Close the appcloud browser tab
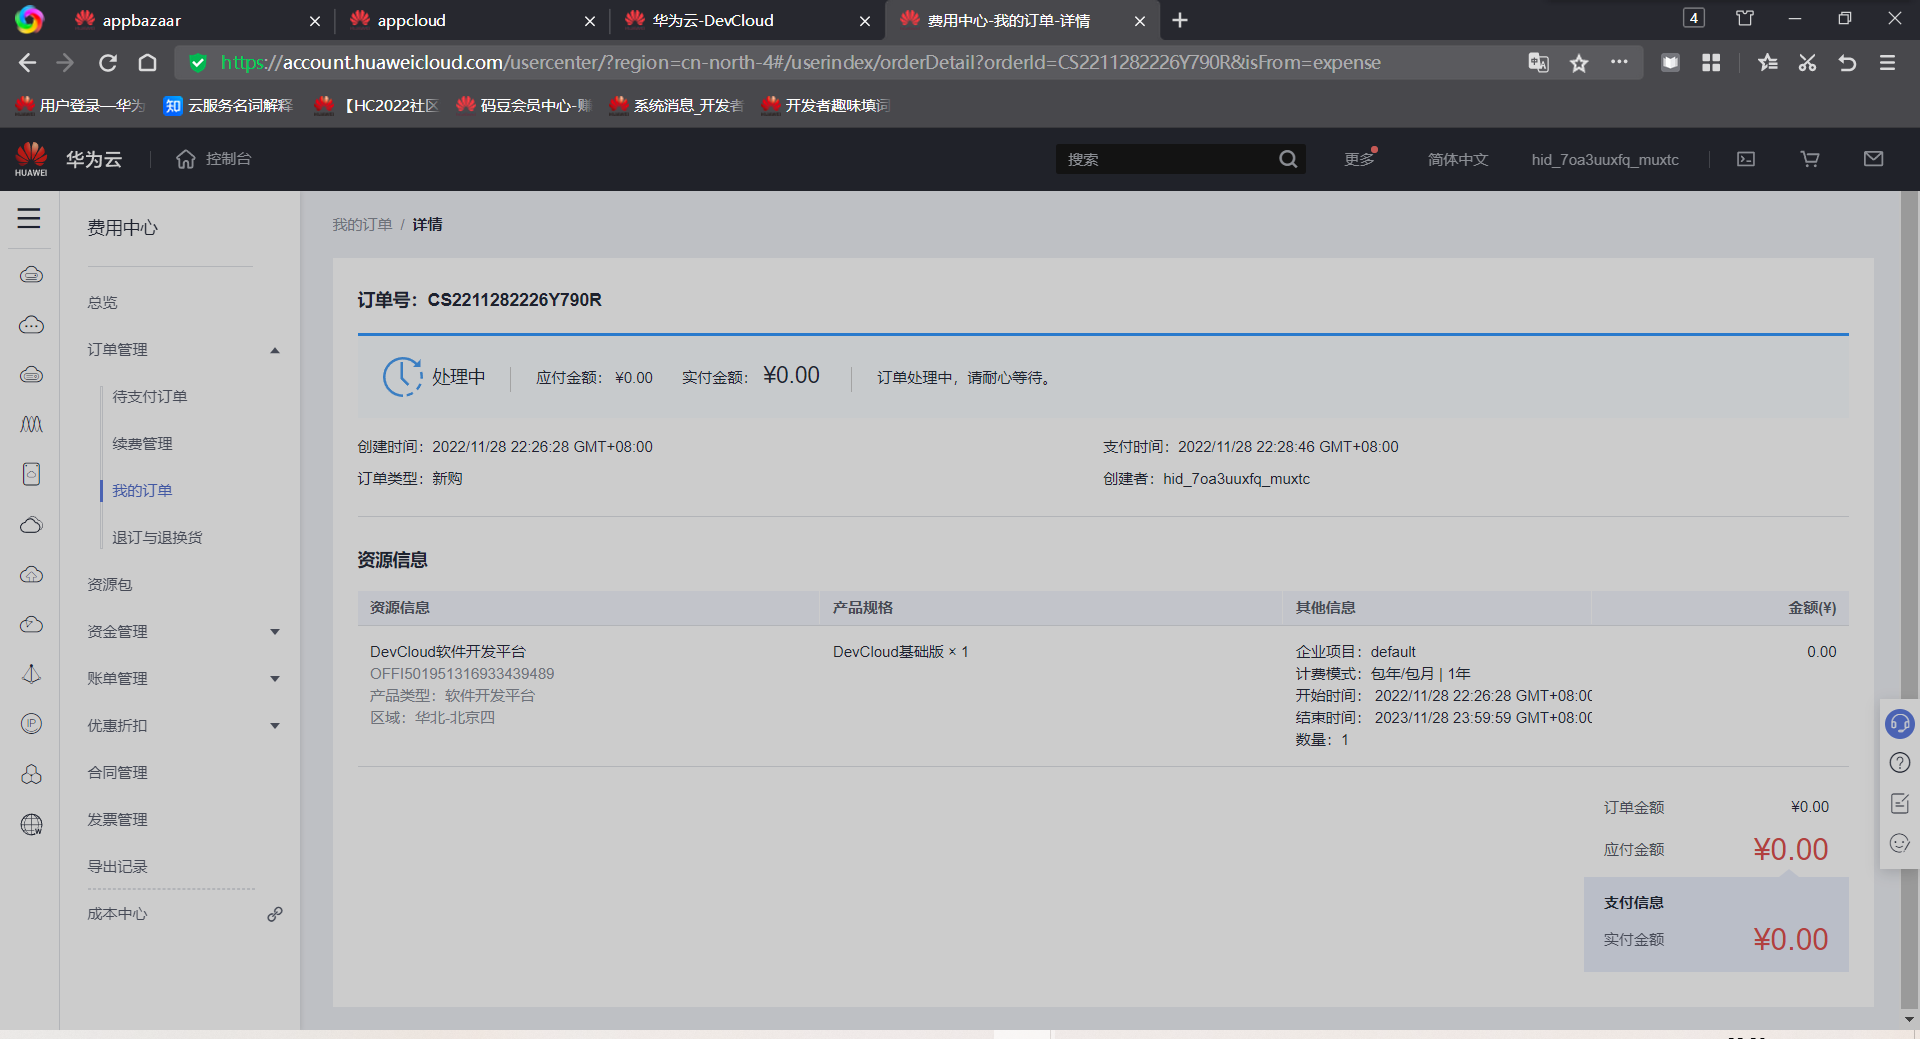This screenshot has height=1039, width=1920. 590,21
